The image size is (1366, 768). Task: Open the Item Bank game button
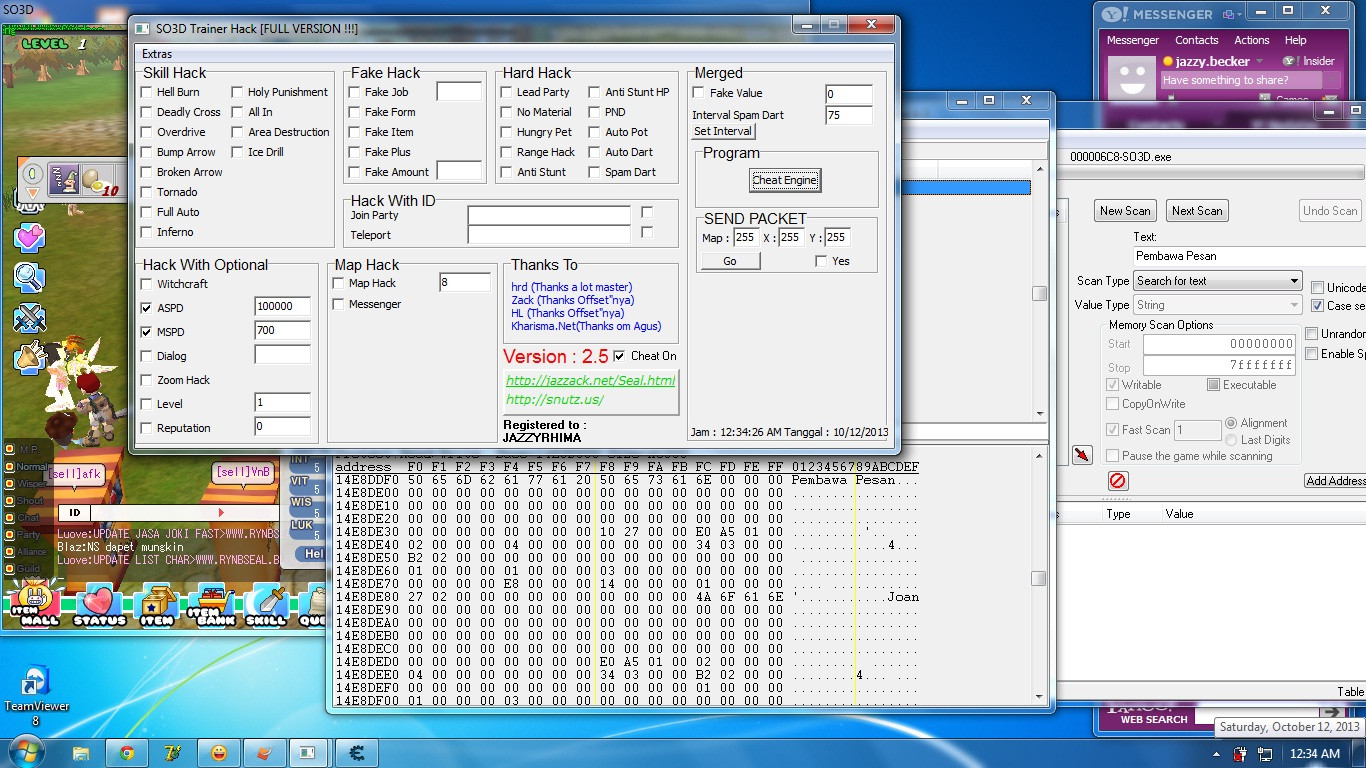(210, 604)
